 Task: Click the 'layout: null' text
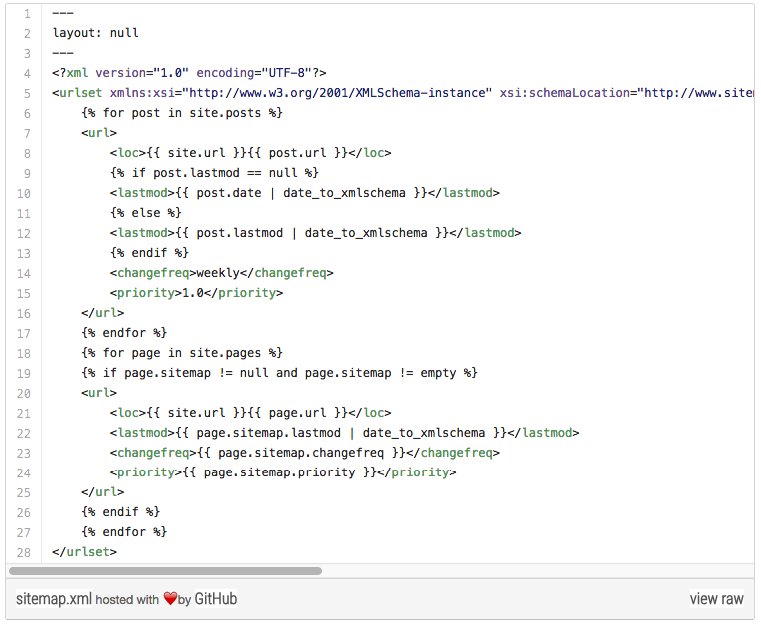pos(96,32)
